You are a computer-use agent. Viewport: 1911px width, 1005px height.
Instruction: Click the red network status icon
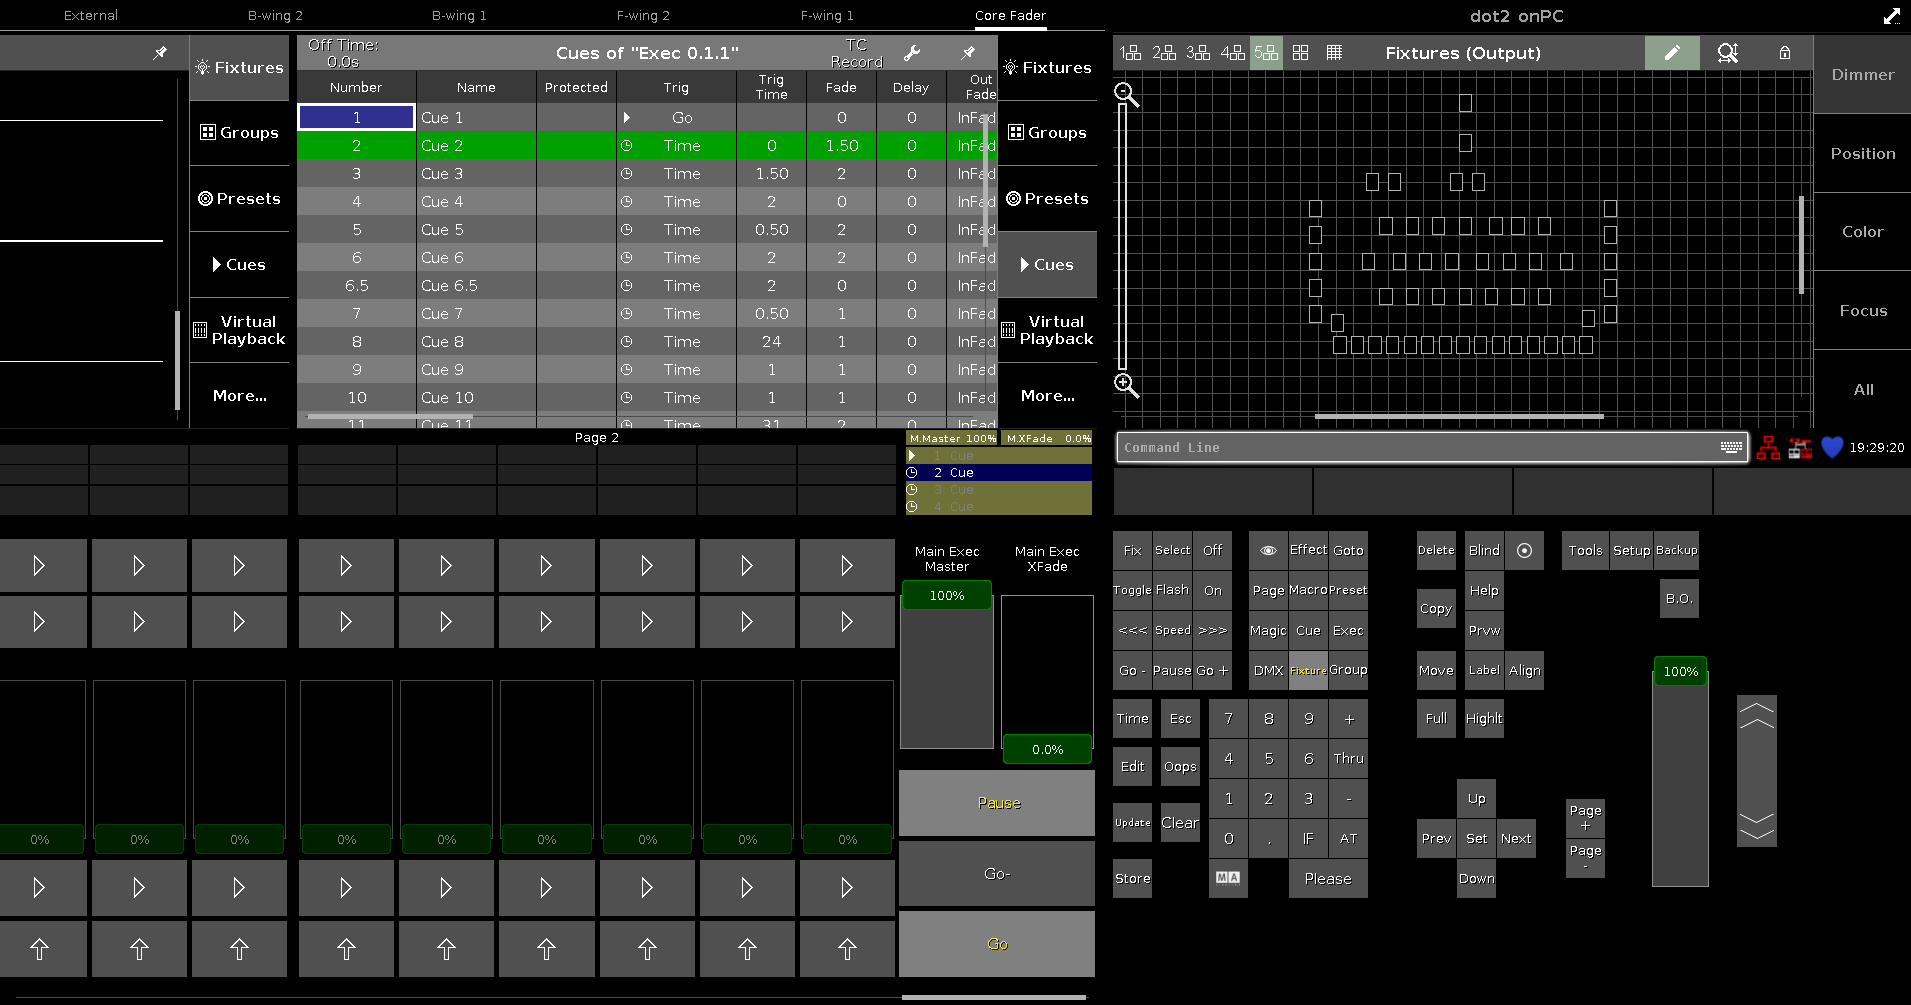click(1768, 448)
